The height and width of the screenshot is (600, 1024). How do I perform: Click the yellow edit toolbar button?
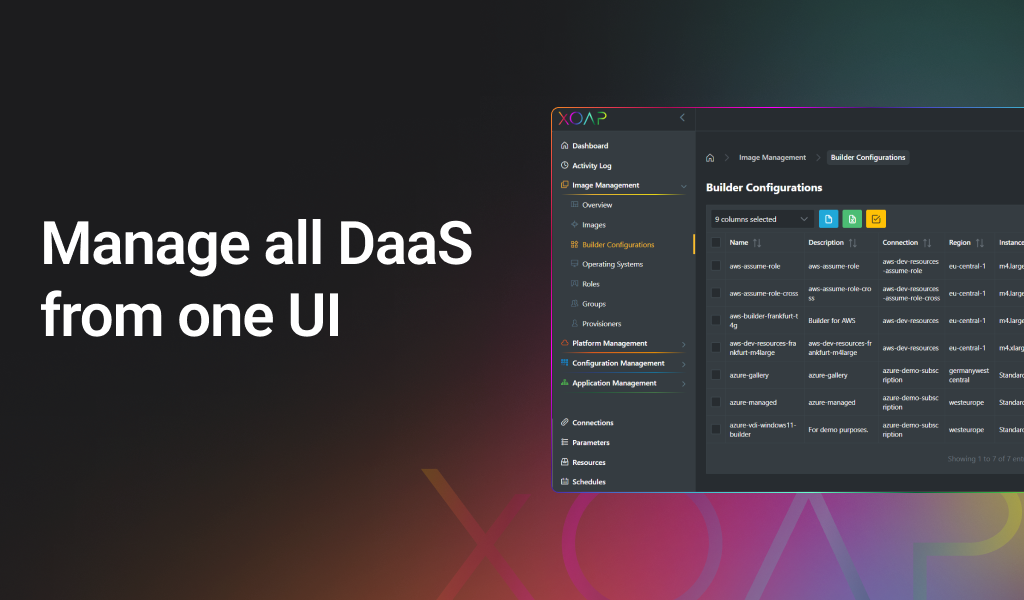click(x=876, y=219)
